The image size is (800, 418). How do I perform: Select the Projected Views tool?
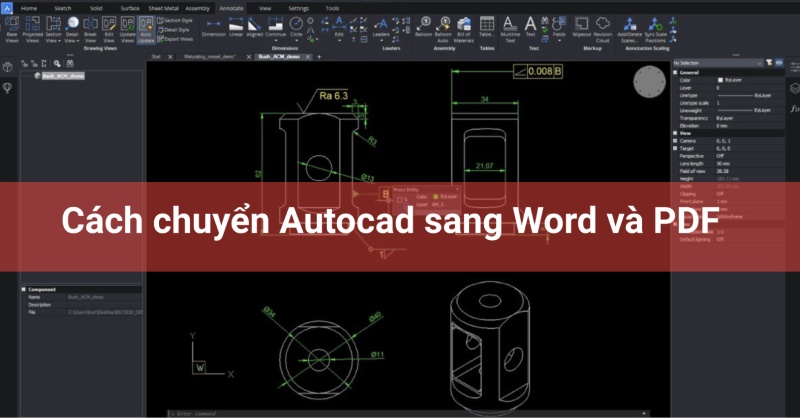[x=32, y=30]
